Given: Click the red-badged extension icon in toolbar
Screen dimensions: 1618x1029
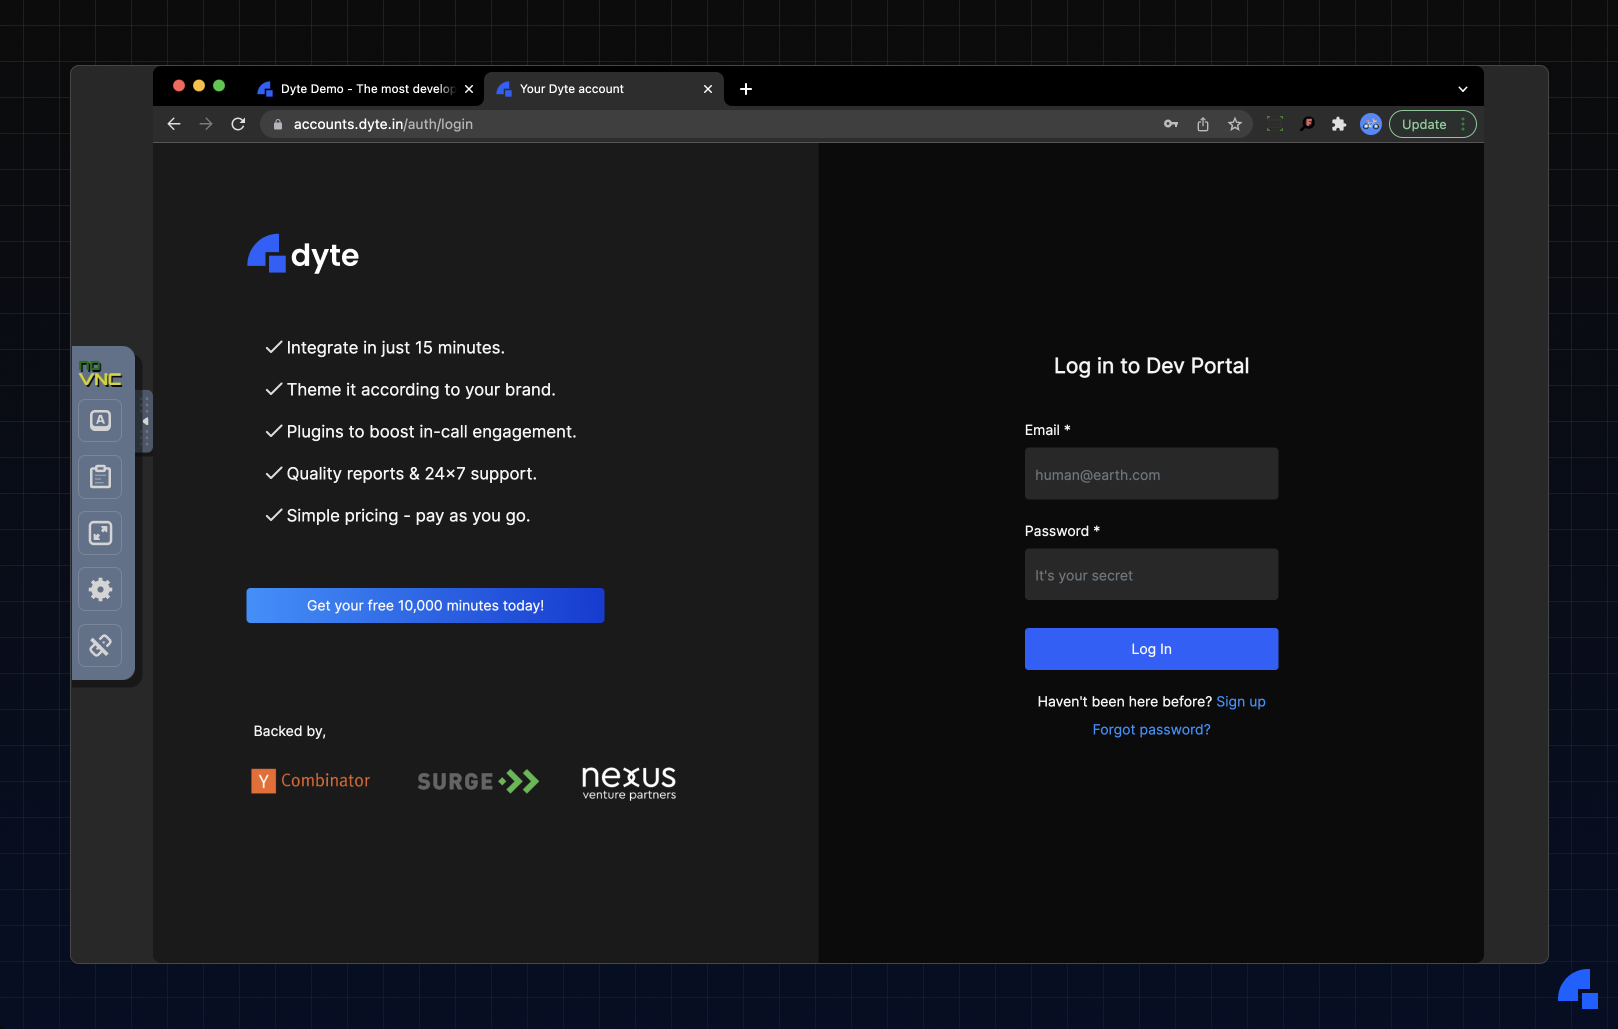Looking at the screenshot, I should pyautogui.click(x=1307, y=124).
